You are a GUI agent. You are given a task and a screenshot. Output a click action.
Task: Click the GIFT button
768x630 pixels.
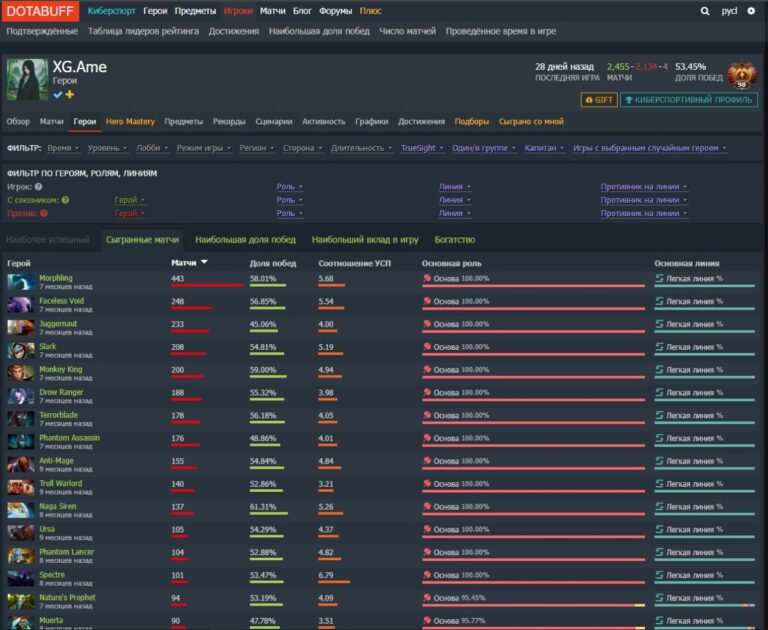point(599,100)
